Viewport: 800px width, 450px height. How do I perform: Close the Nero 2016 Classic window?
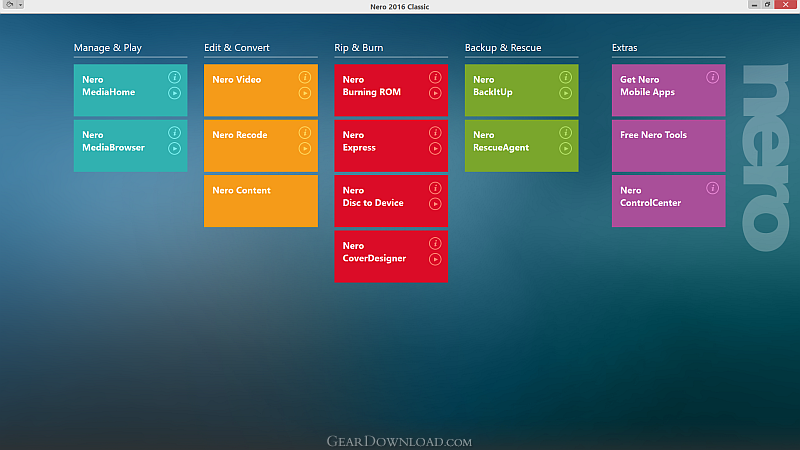(x=786, y=5)
